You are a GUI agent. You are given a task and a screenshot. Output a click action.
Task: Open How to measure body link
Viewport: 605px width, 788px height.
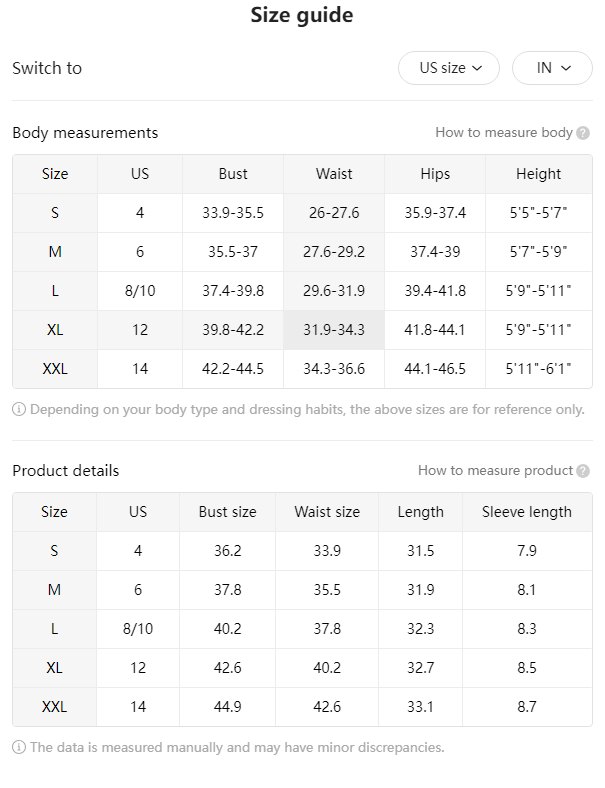(503, 133)
